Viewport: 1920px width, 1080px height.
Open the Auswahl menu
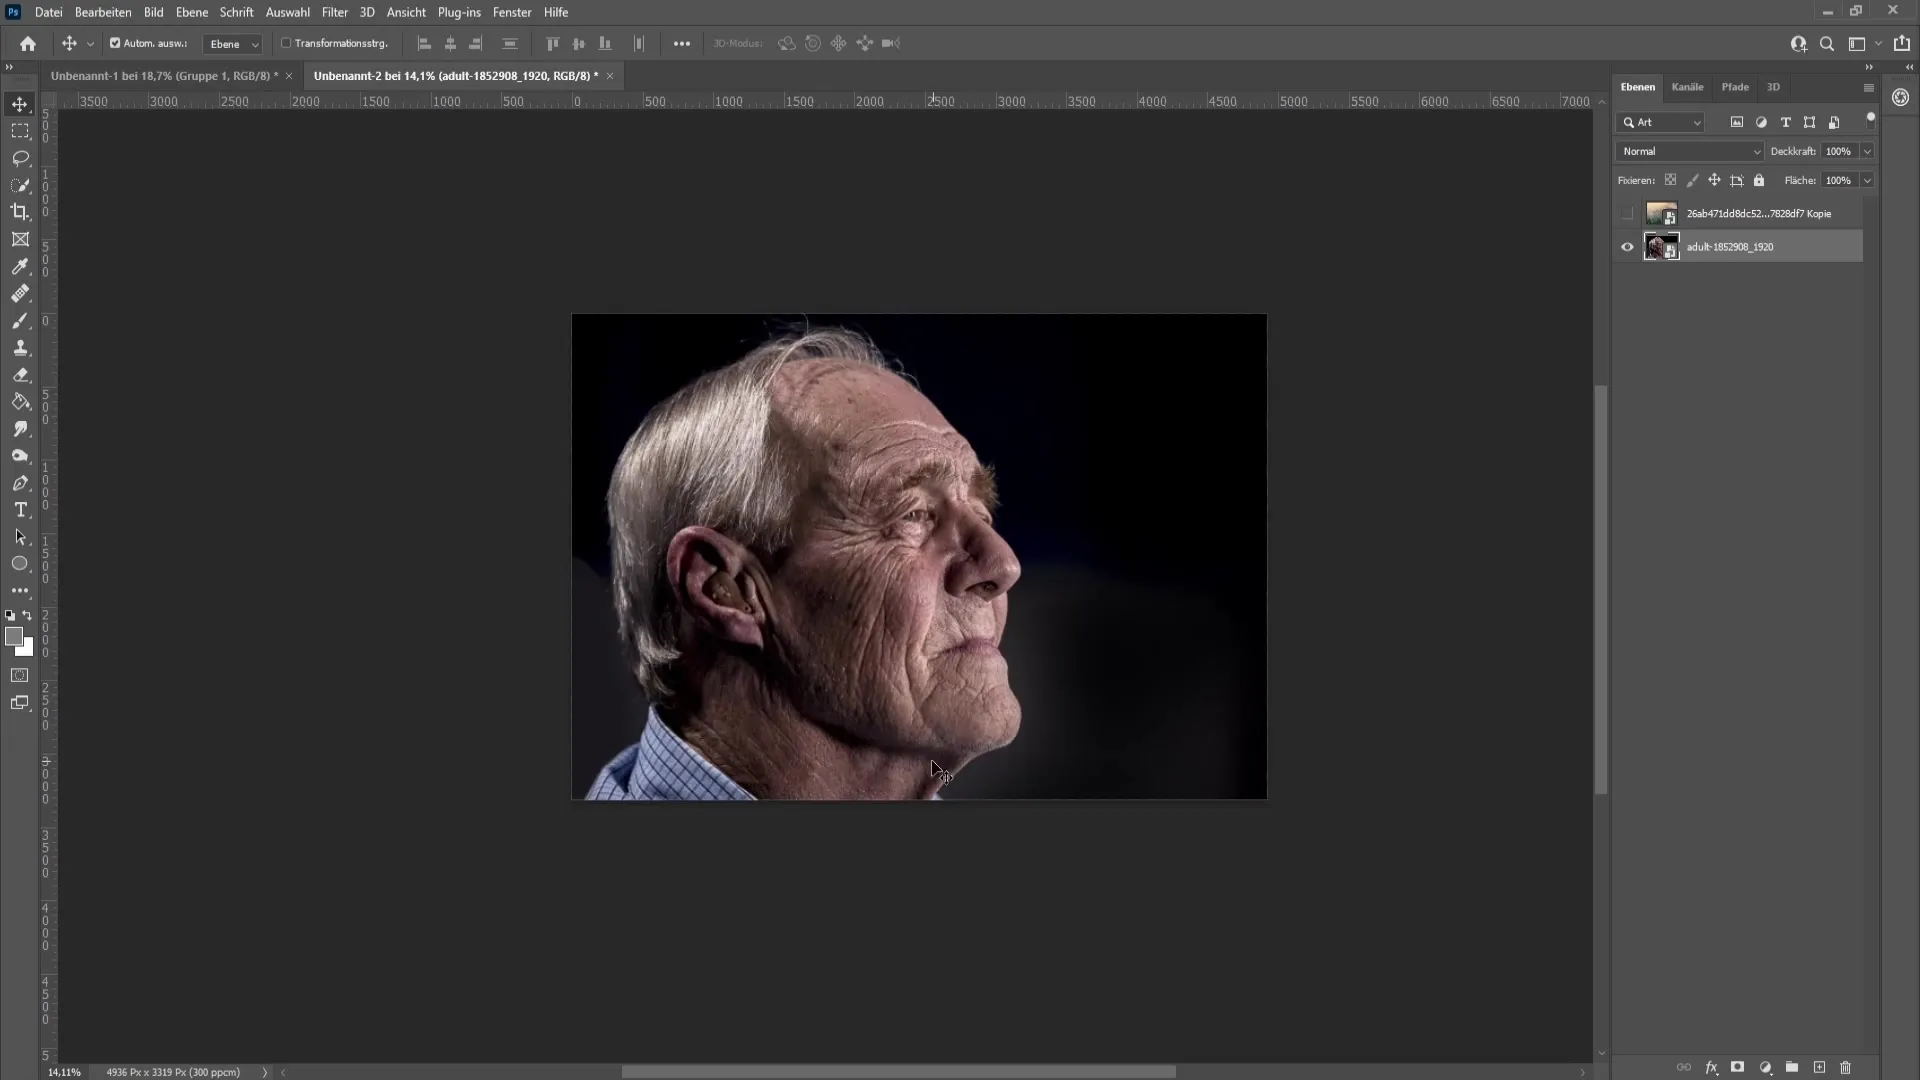click(287, 12)
